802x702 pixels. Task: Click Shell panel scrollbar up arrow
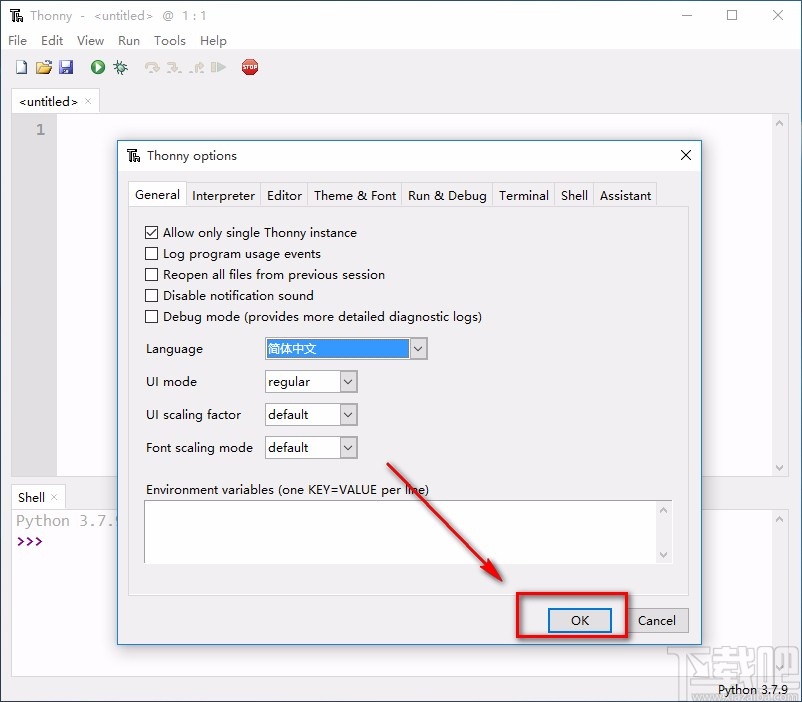779,519
